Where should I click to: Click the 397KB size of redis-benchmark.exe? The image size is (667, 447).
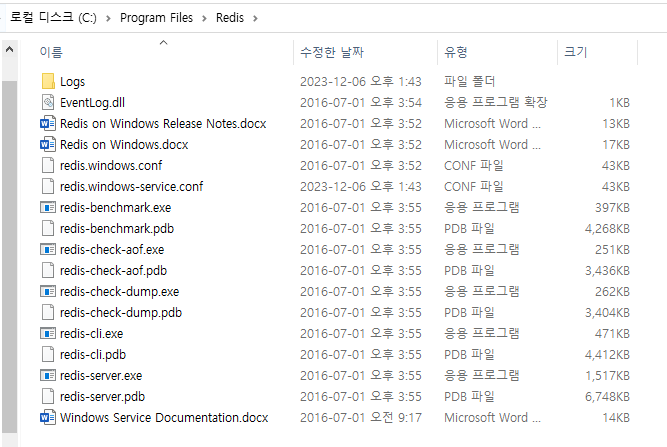(612, 208)
